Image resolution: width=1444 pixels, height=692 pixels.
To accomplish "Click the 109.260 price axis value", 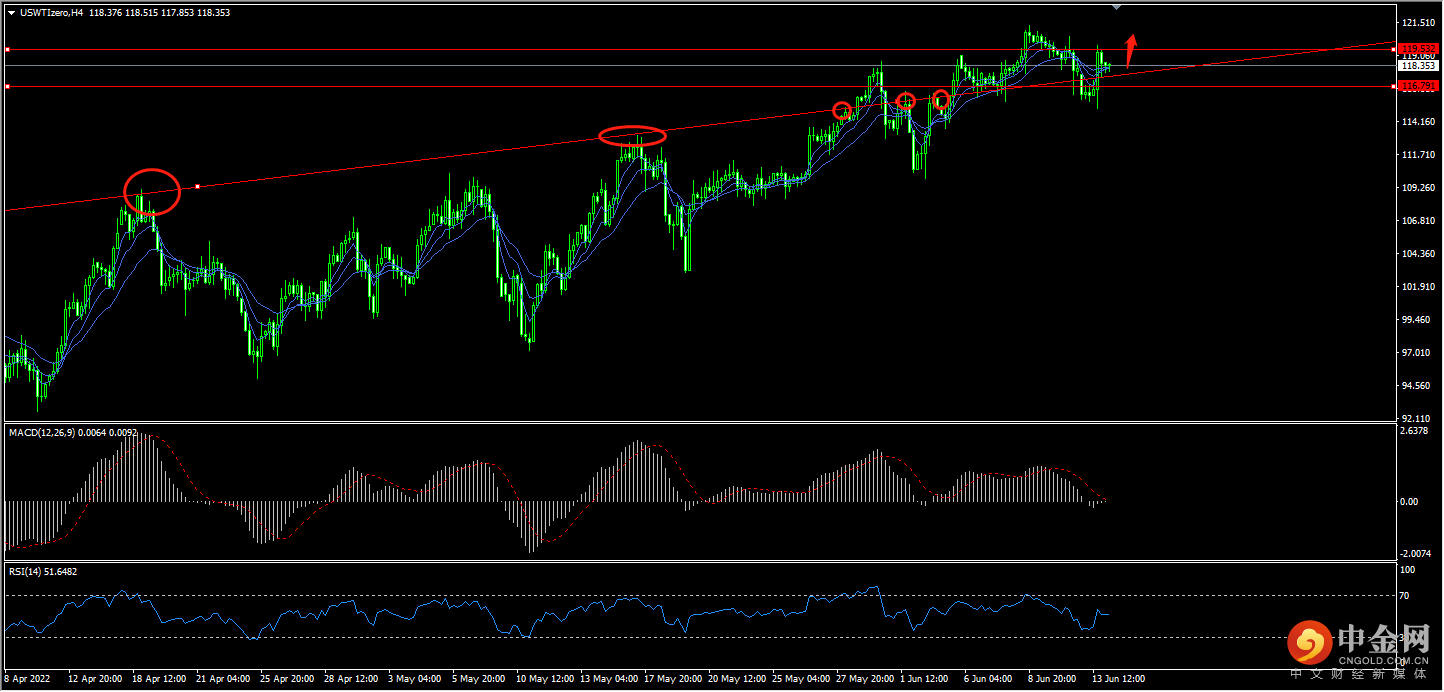I will click(x=1418, y=188).
